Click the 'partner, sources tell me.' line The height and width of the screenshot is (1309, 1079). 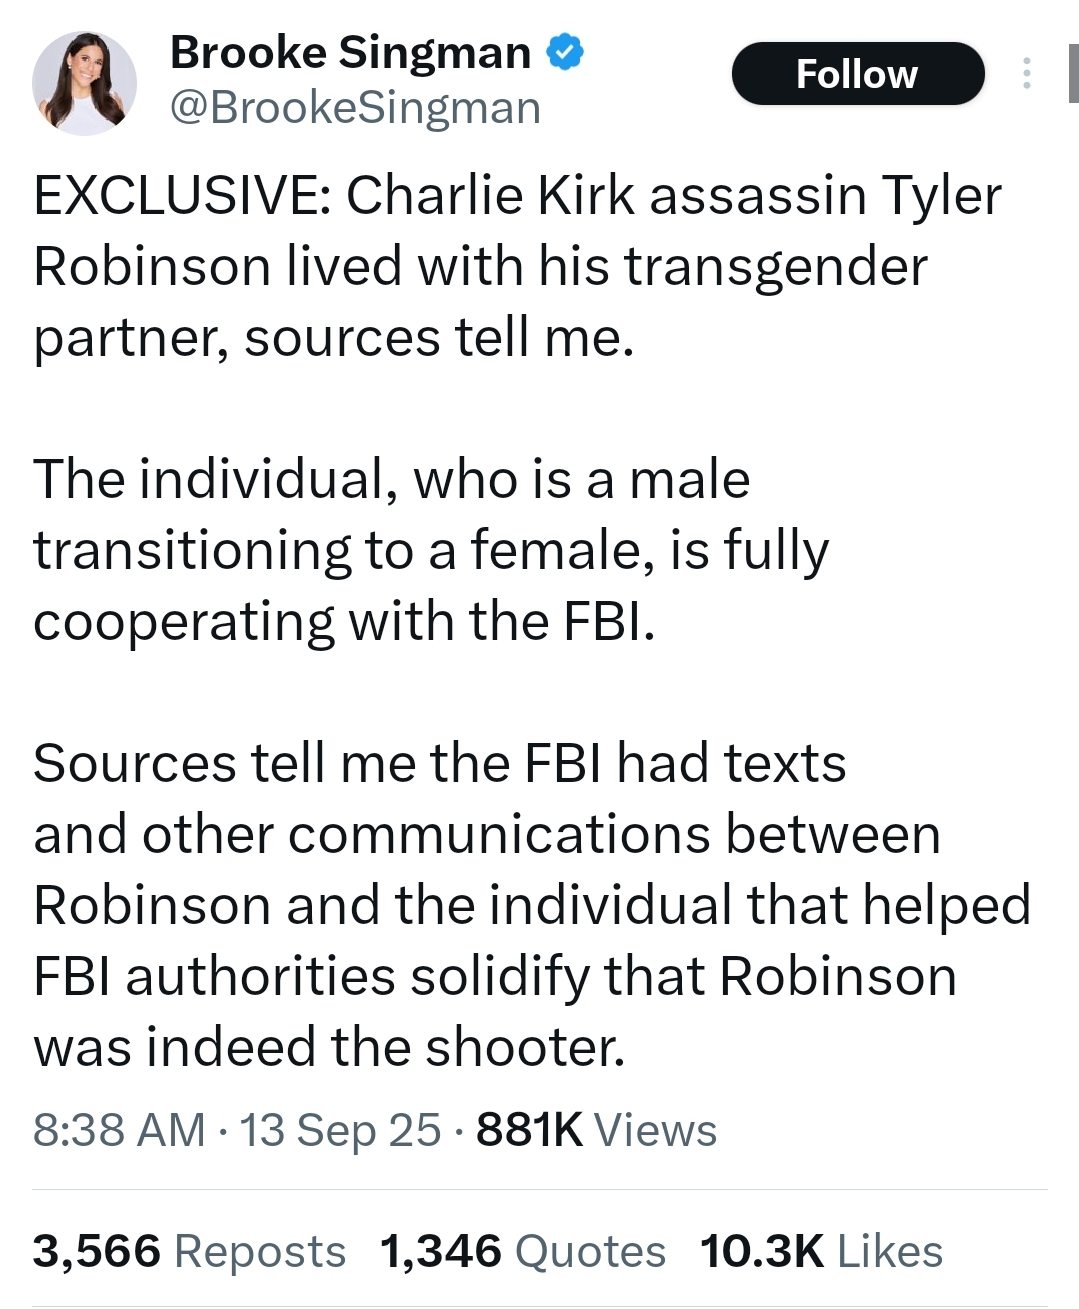pyautogui.click(x=333, y=338)
